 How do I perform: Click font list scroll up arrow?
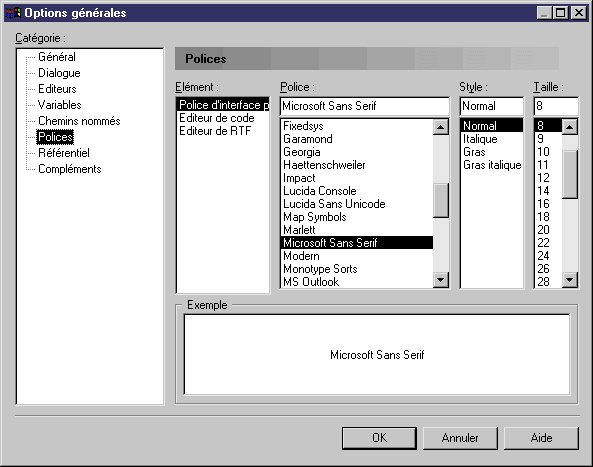441,127
